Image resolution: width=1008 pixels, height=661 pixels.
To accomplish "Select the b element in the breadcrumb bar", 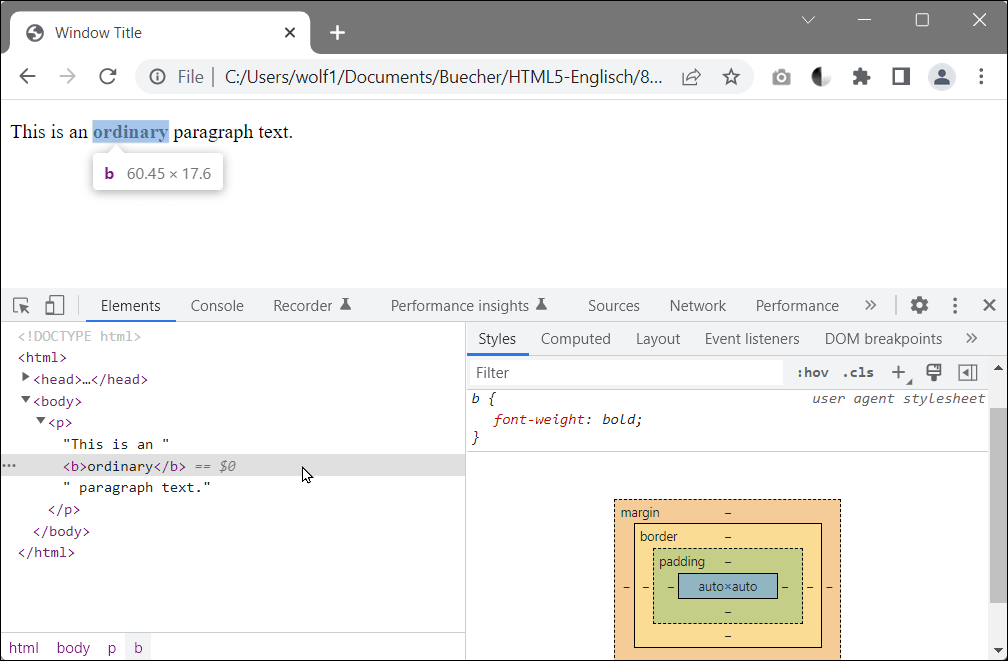I will coord(137,647).
